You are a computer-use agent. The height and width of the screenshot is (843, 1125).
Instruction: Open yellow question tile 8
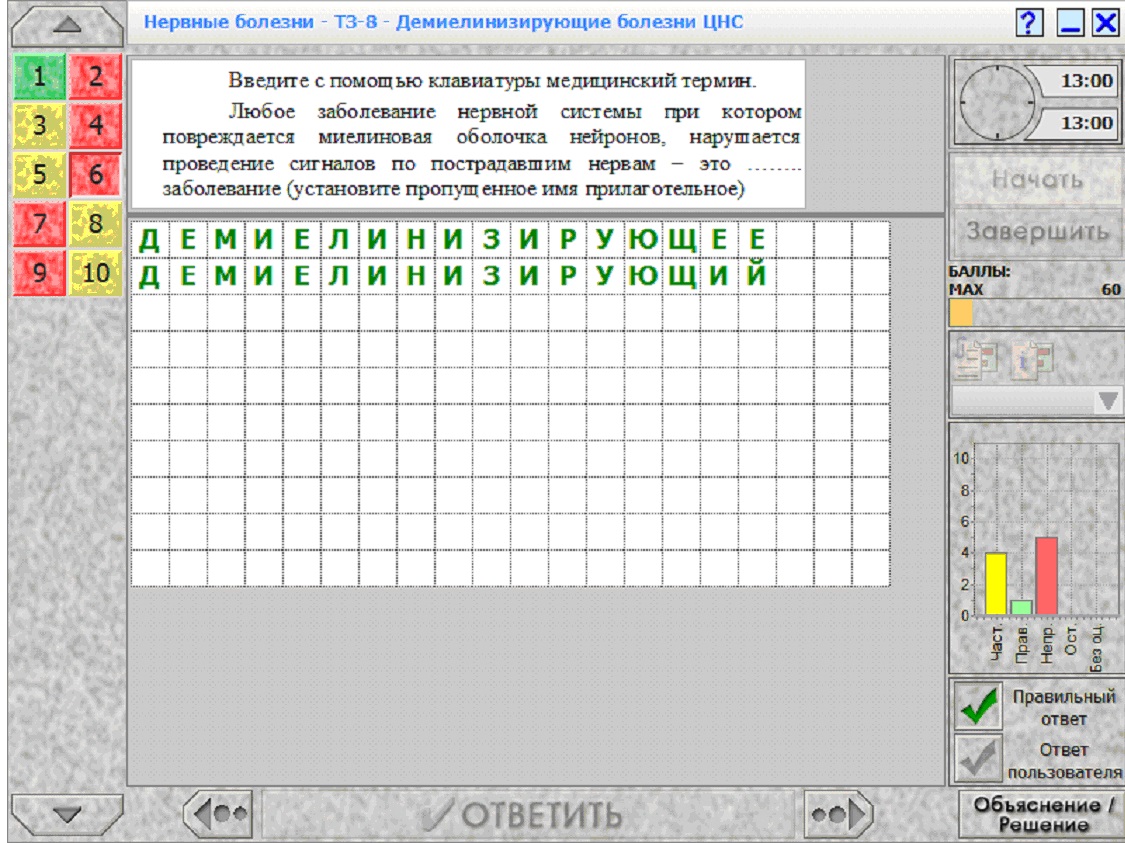pos(95,223)
